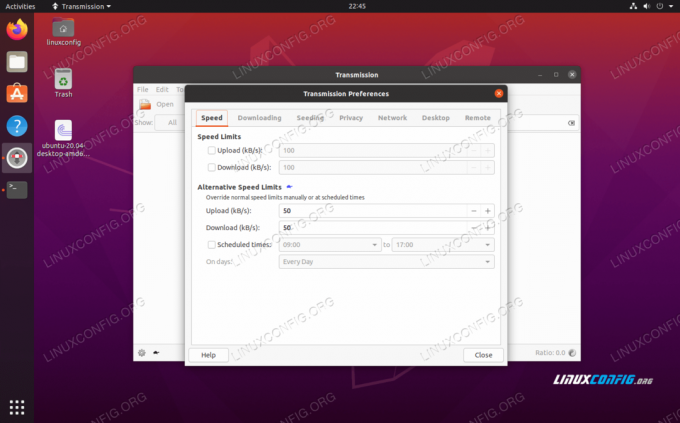Image resolution: width=680 pixels, height=423 pixels.
Task: Open Firefox from the dock
Action: pos(17,30)
